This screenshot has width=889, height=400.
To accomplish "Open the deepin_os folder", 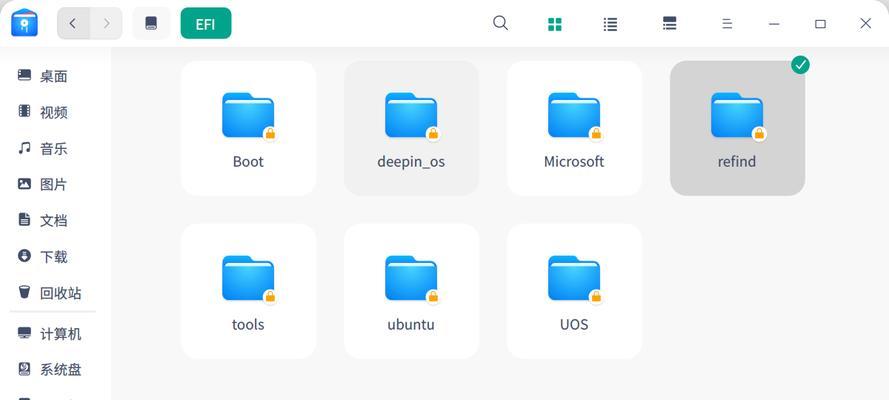I will click(411, 128).
